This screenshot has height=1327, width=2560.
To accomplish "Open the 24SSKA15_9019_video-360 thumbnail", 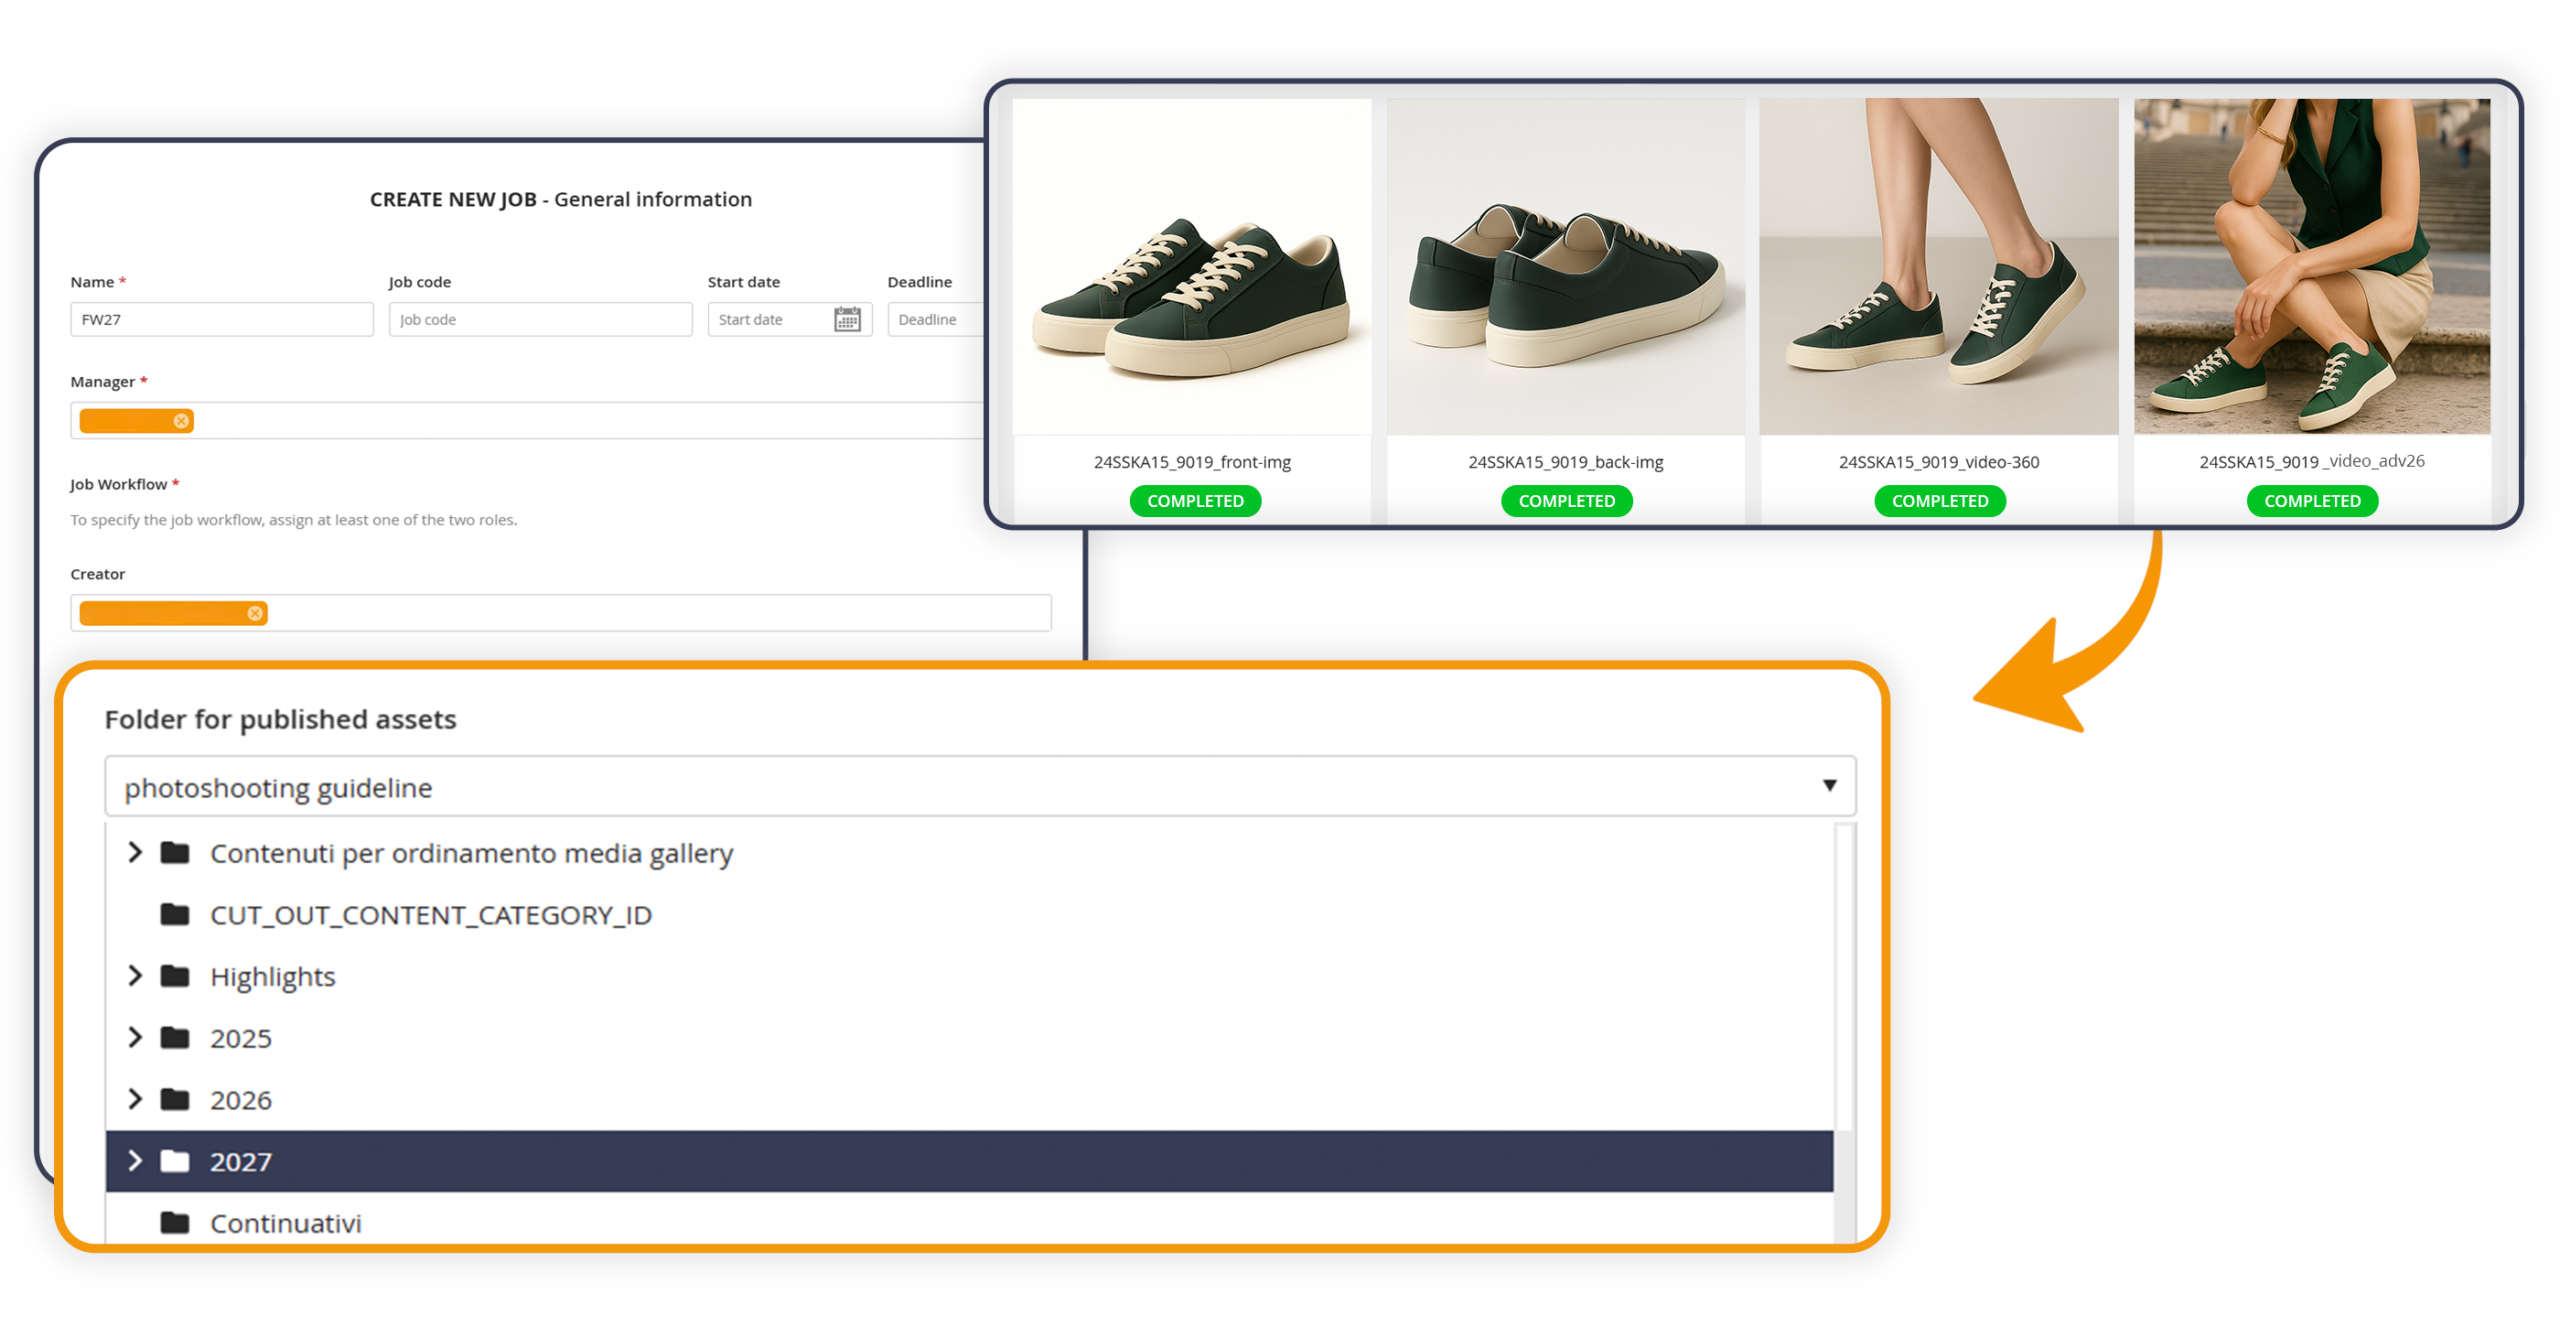I will click(x=1937, y=266).
